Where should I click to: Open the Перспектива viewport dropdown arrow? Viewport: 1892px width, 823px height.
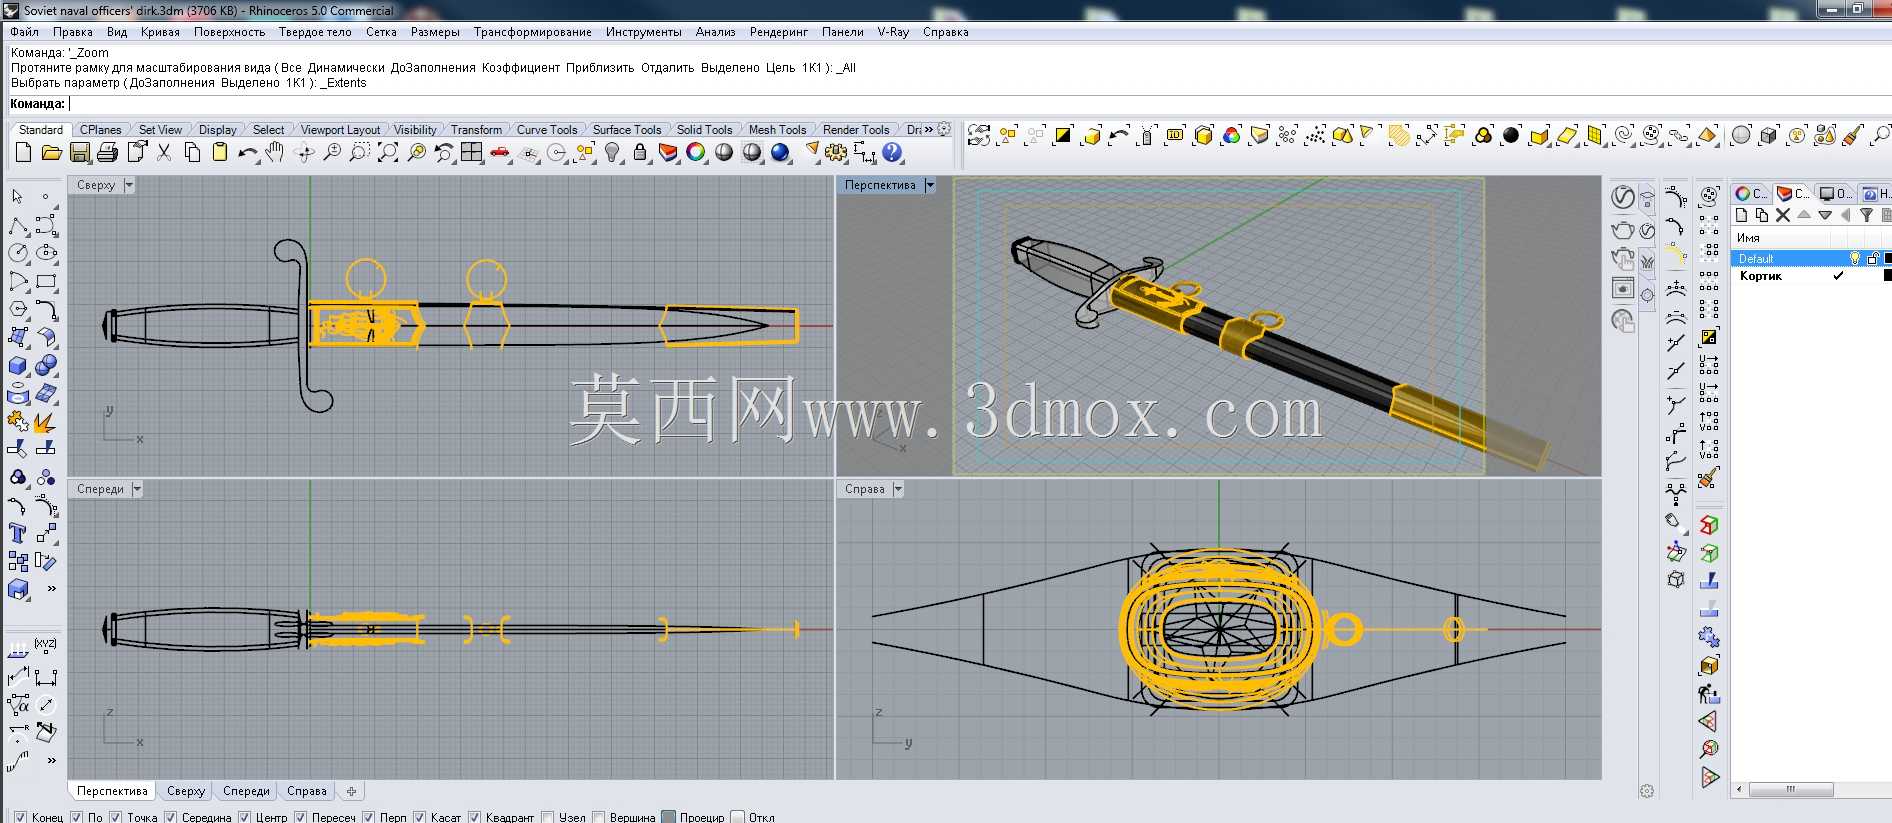click(930, 185)
